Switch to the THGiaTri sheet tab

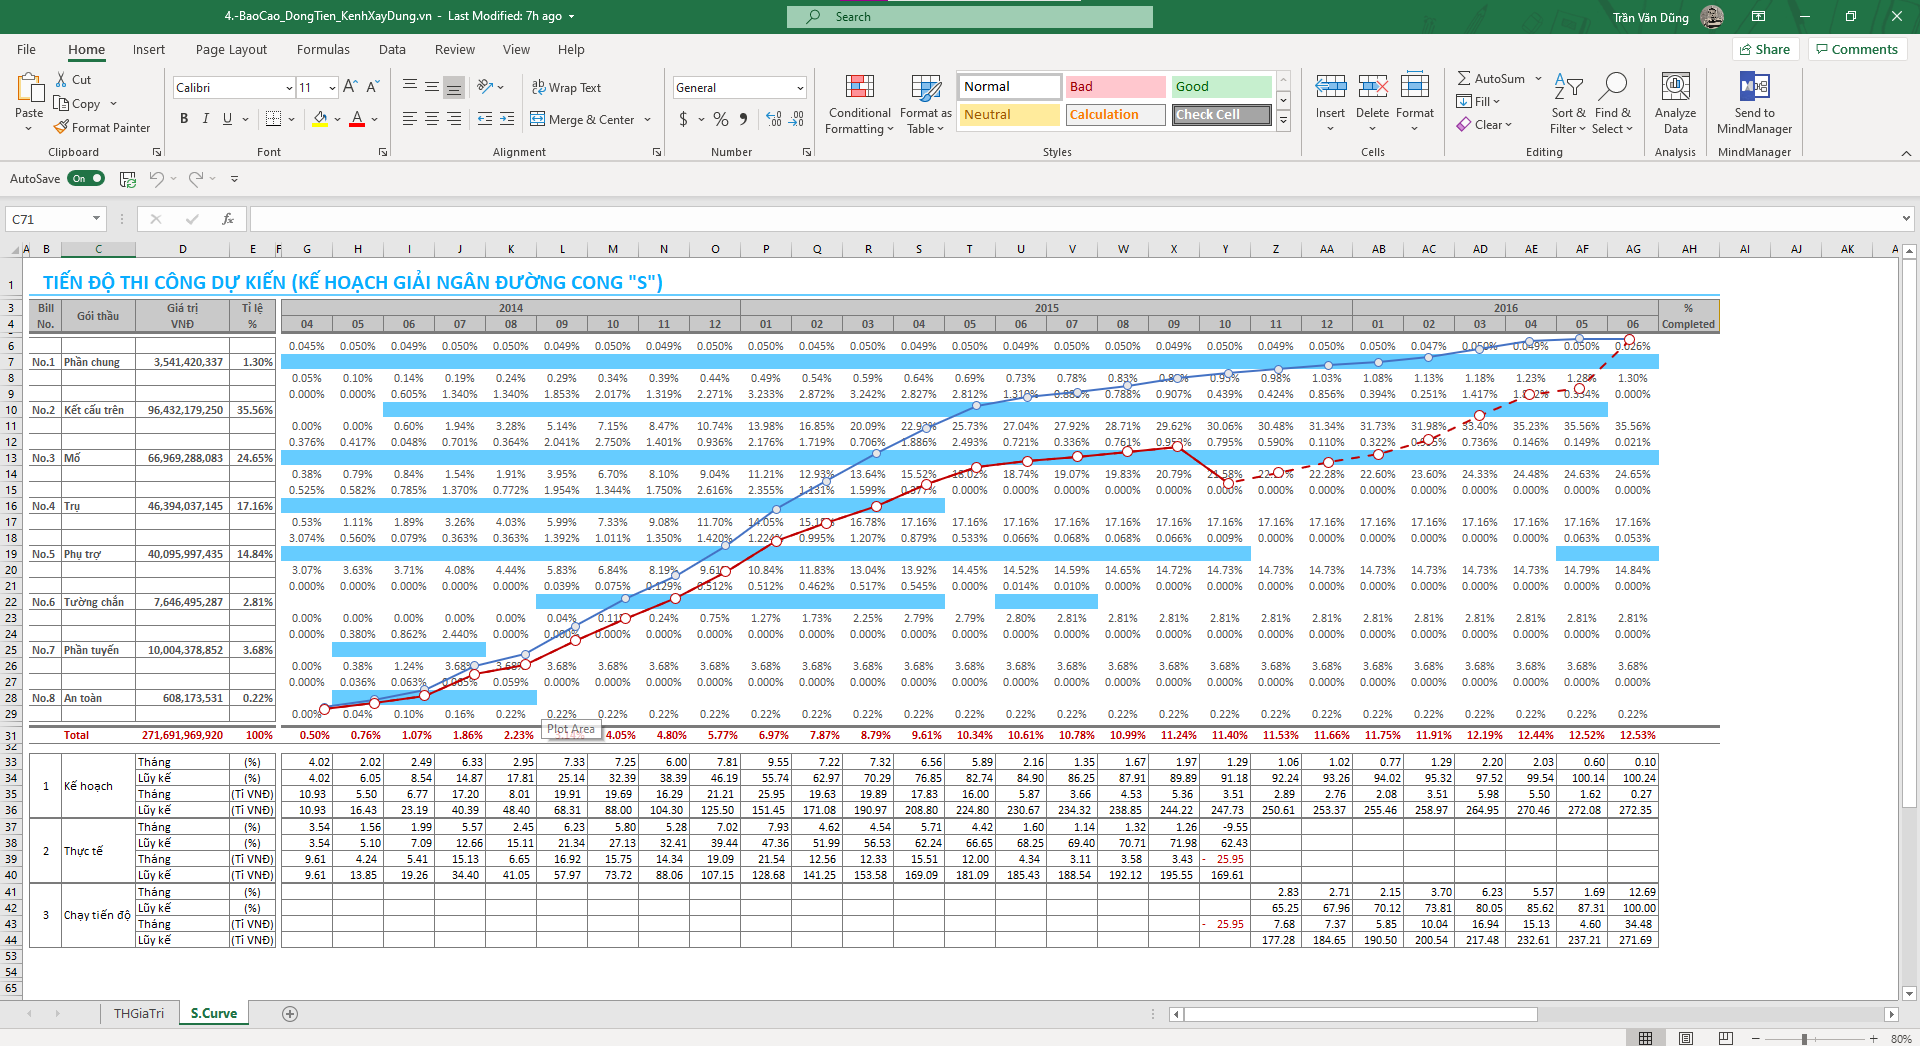[x=139, y=1014]
